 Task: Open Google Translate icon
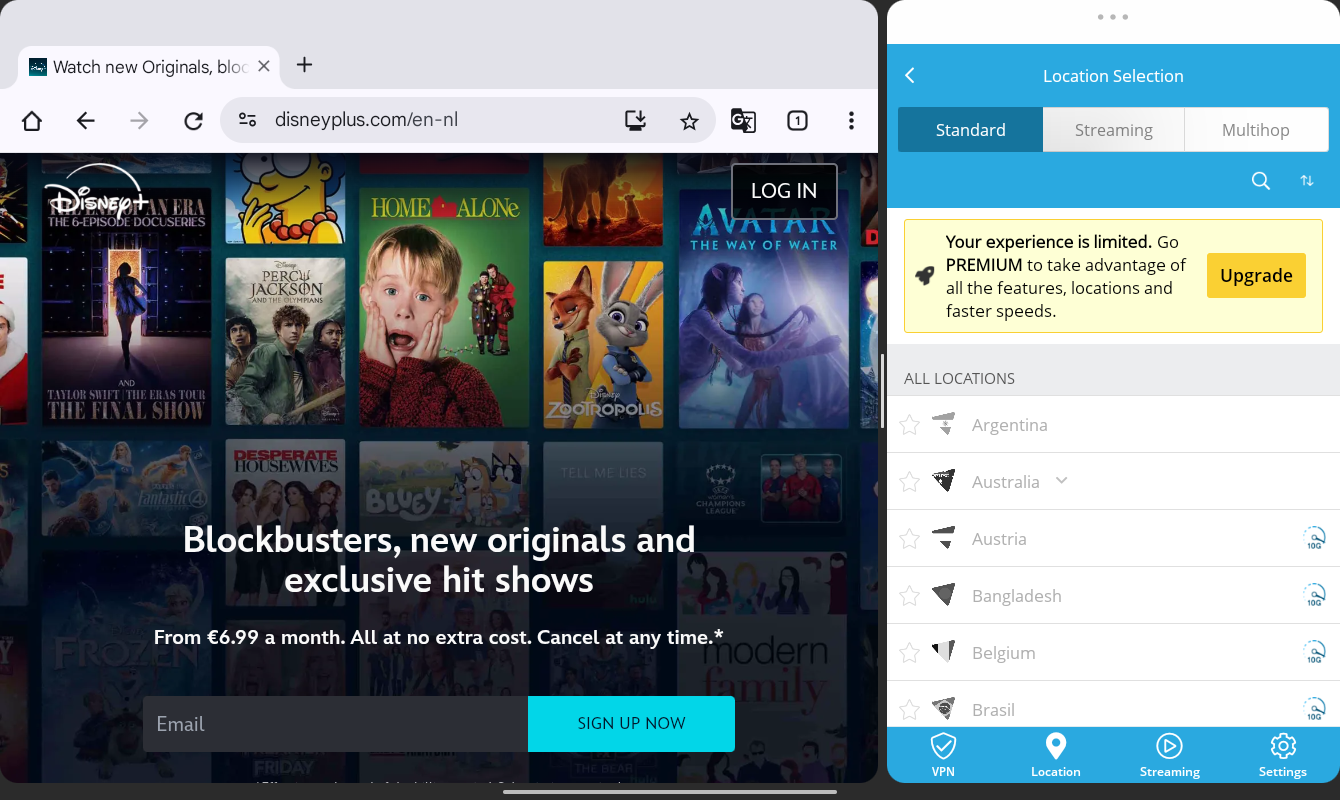743,121
